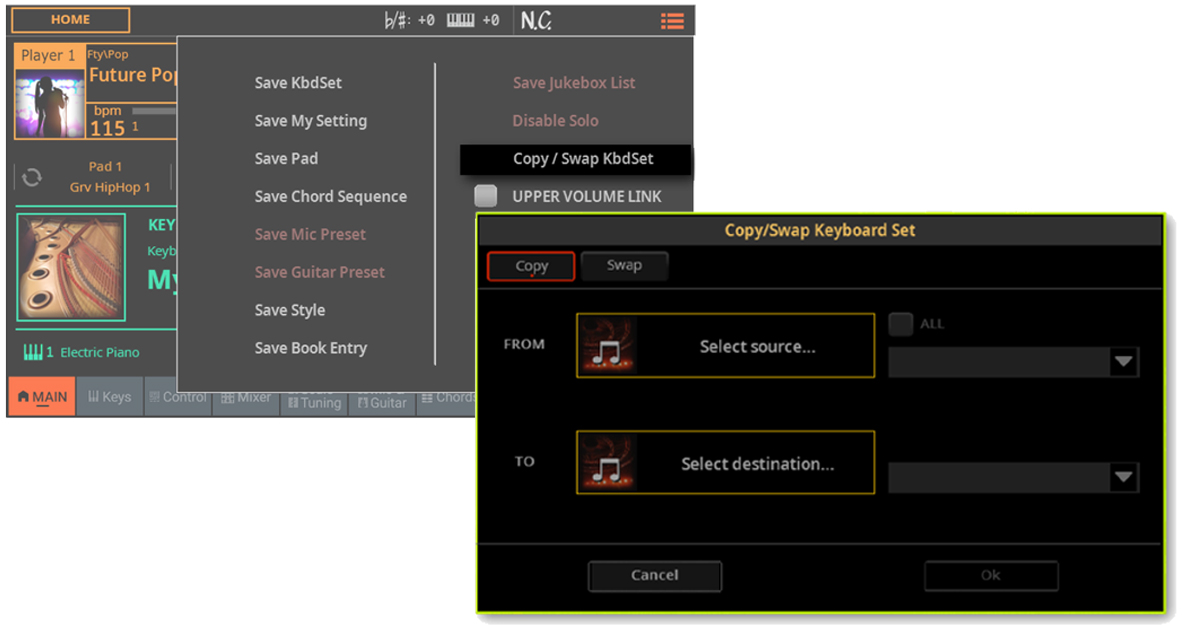1200x630 pixels.
Task: Select Save Pad in the menu
Action: [x=286, y=158]
